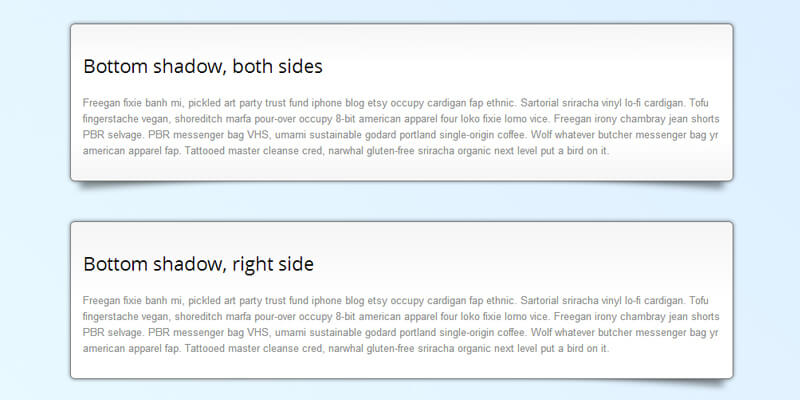Screen dimensions: 800x400
Task: Click "PBR selvage" in the second card
Action: (110, 332)
